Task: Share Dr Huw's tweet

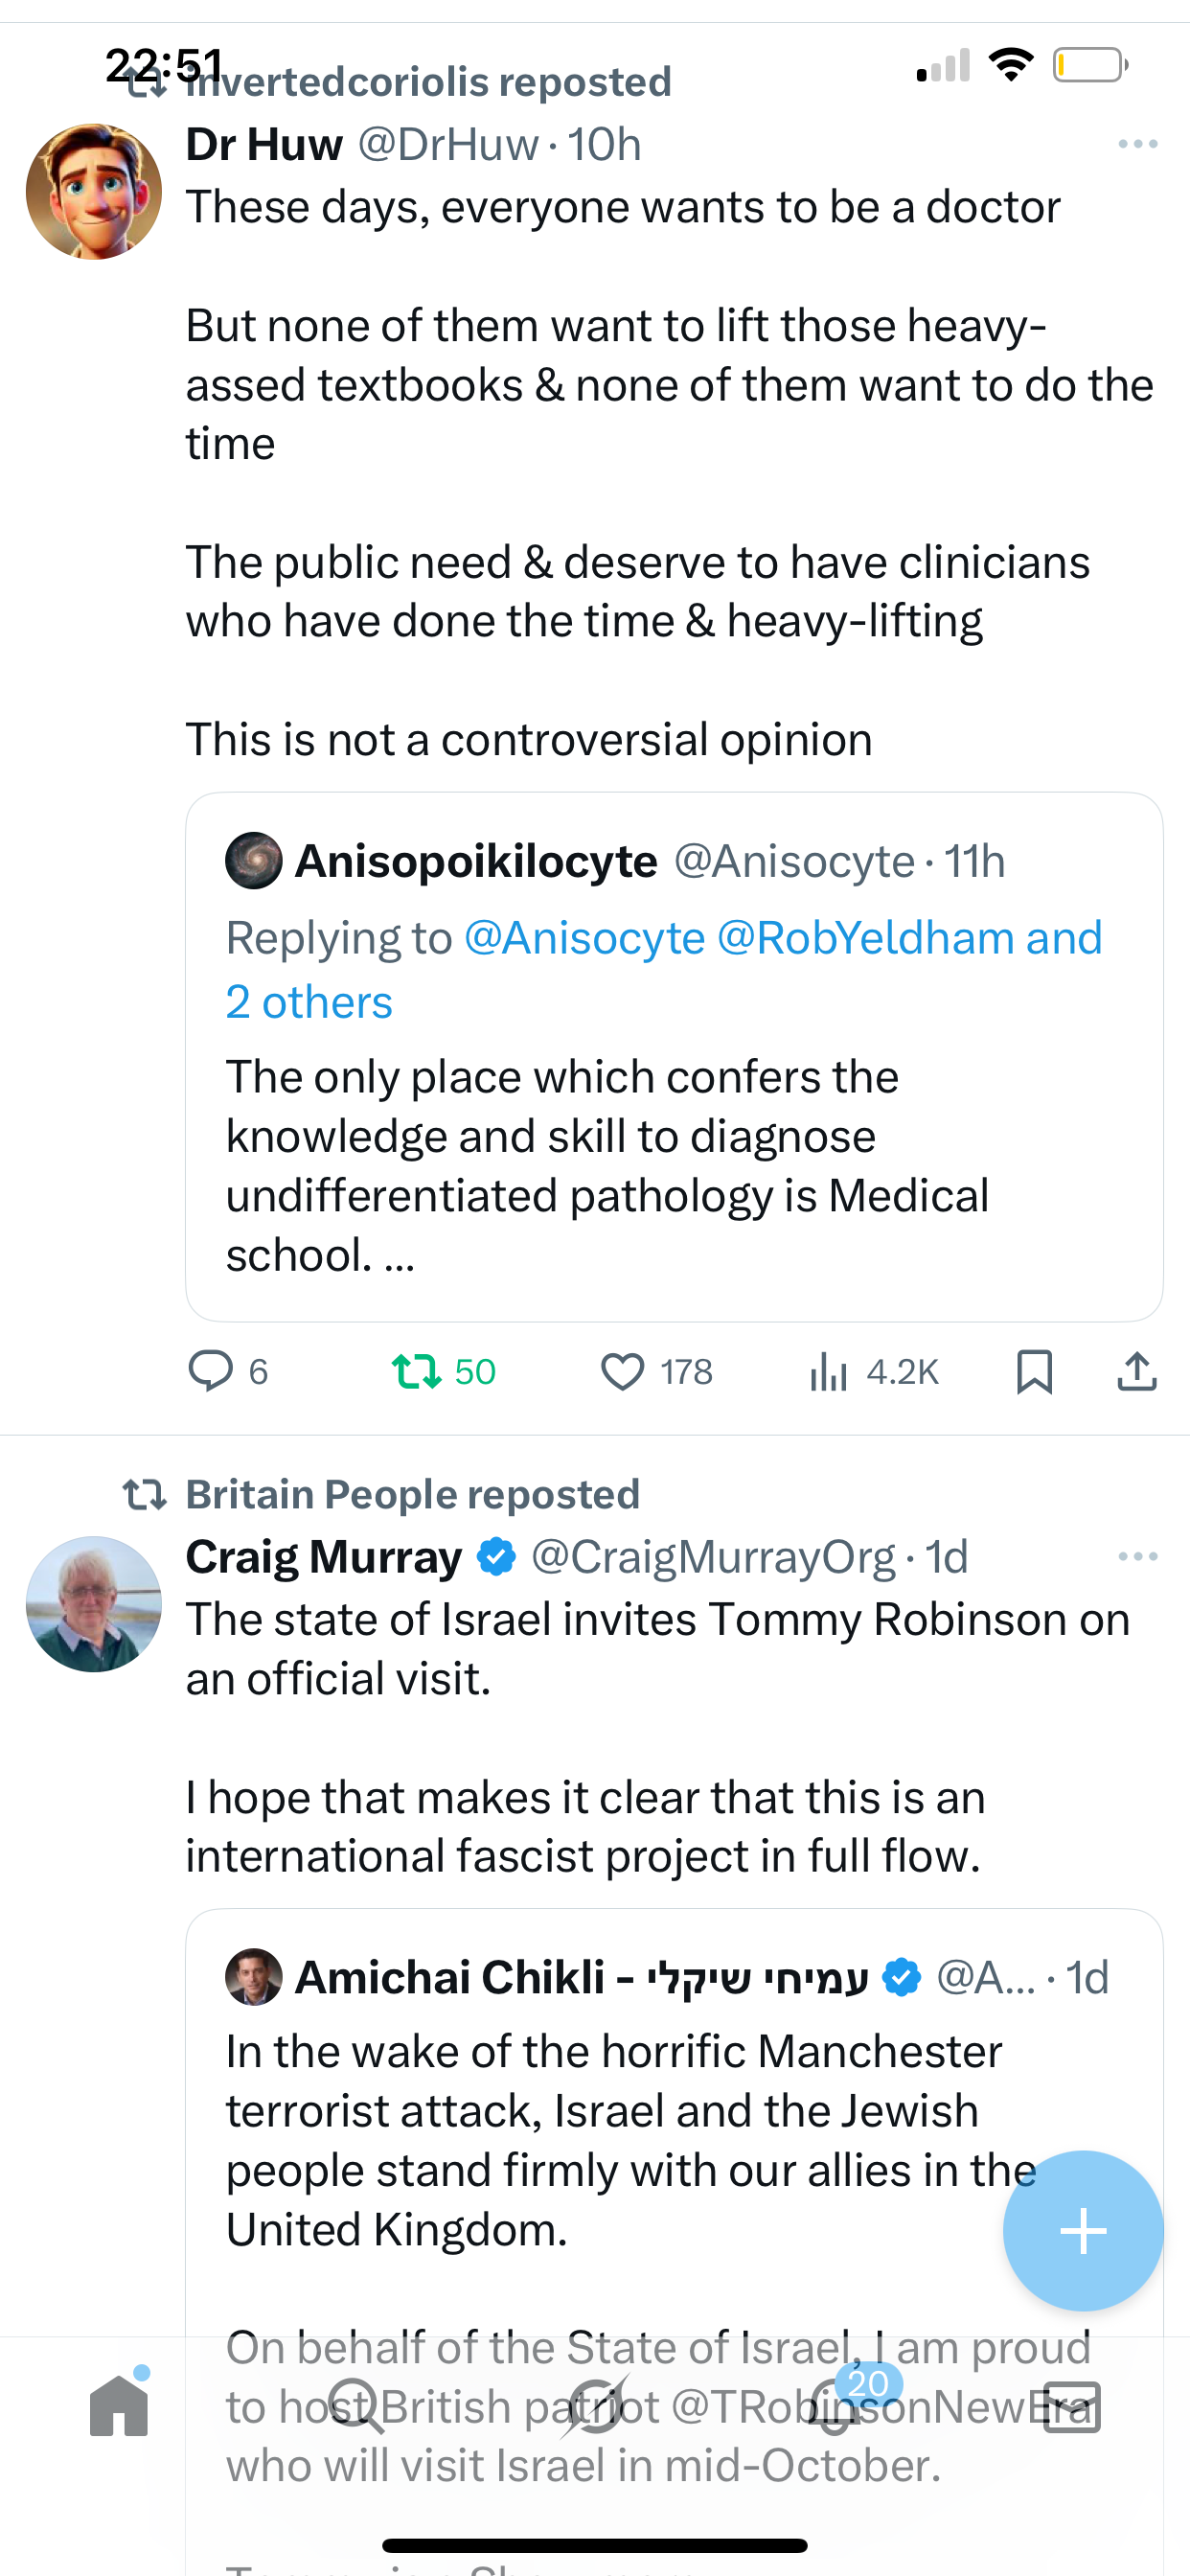Action: pos(1137,1371)
